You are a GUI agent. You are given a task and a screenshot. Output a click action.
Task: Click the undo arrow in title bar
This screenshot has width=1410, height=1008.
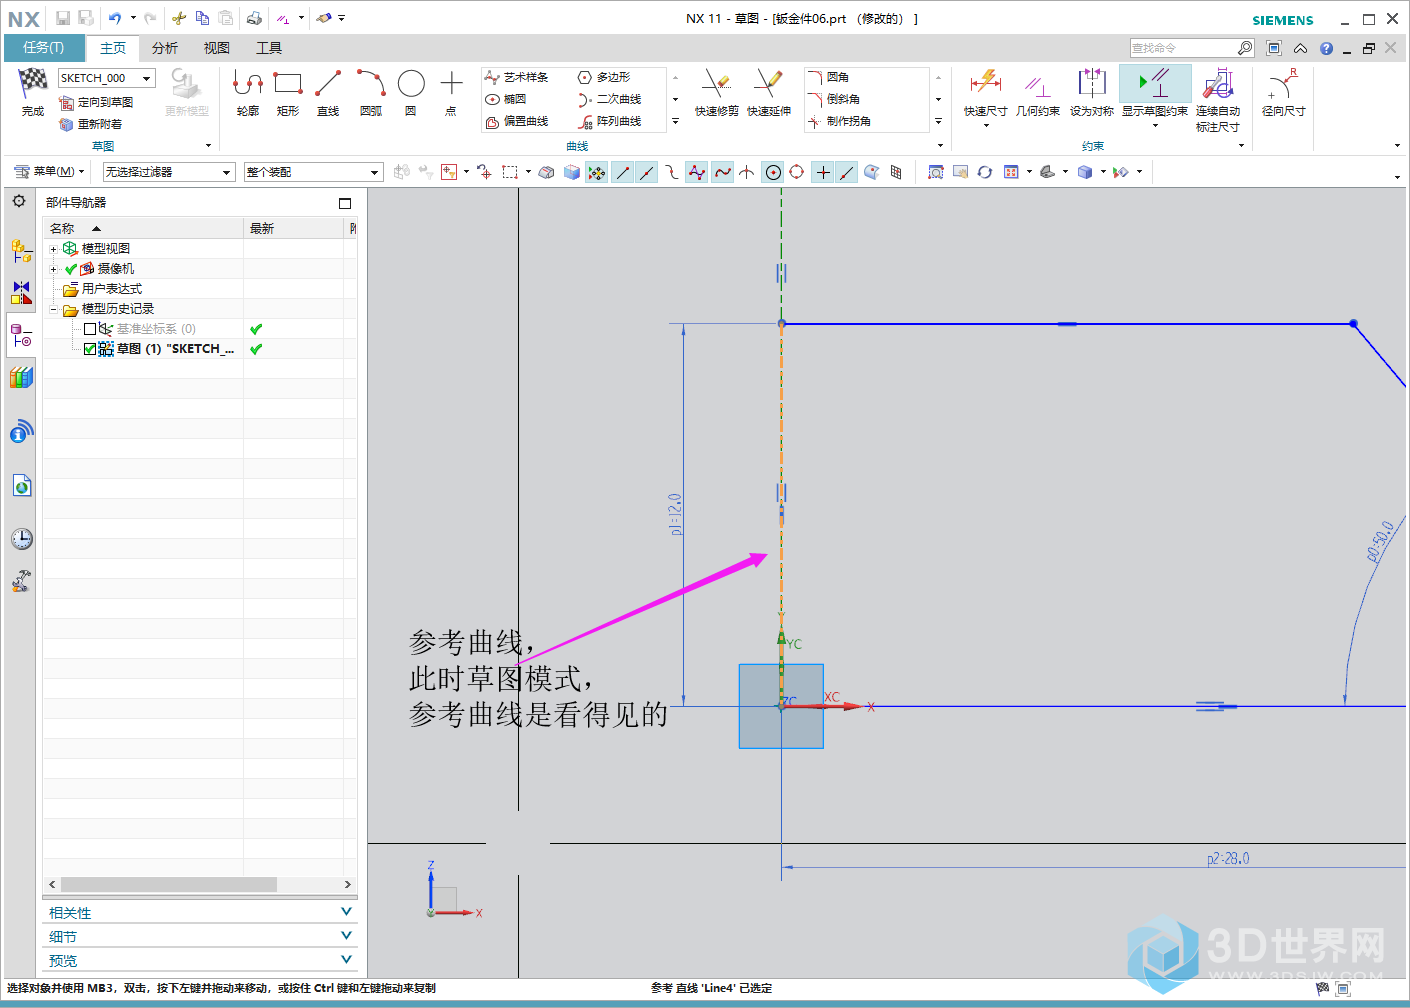[115, 18]
